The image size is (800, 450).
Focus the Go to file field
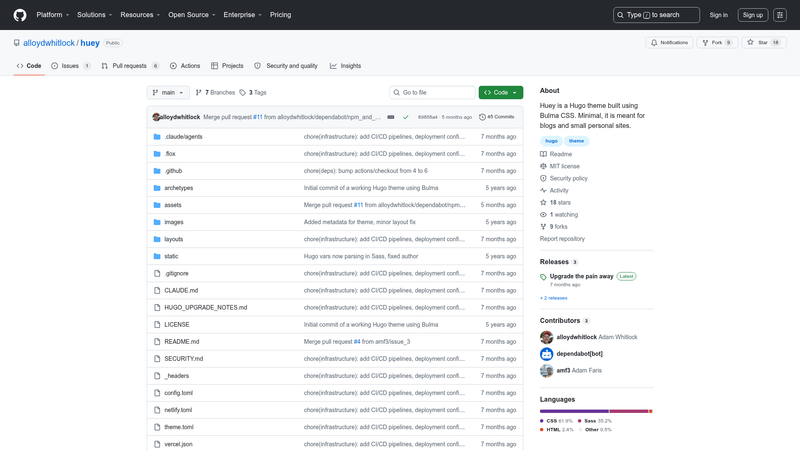click(x=432, y=92)
